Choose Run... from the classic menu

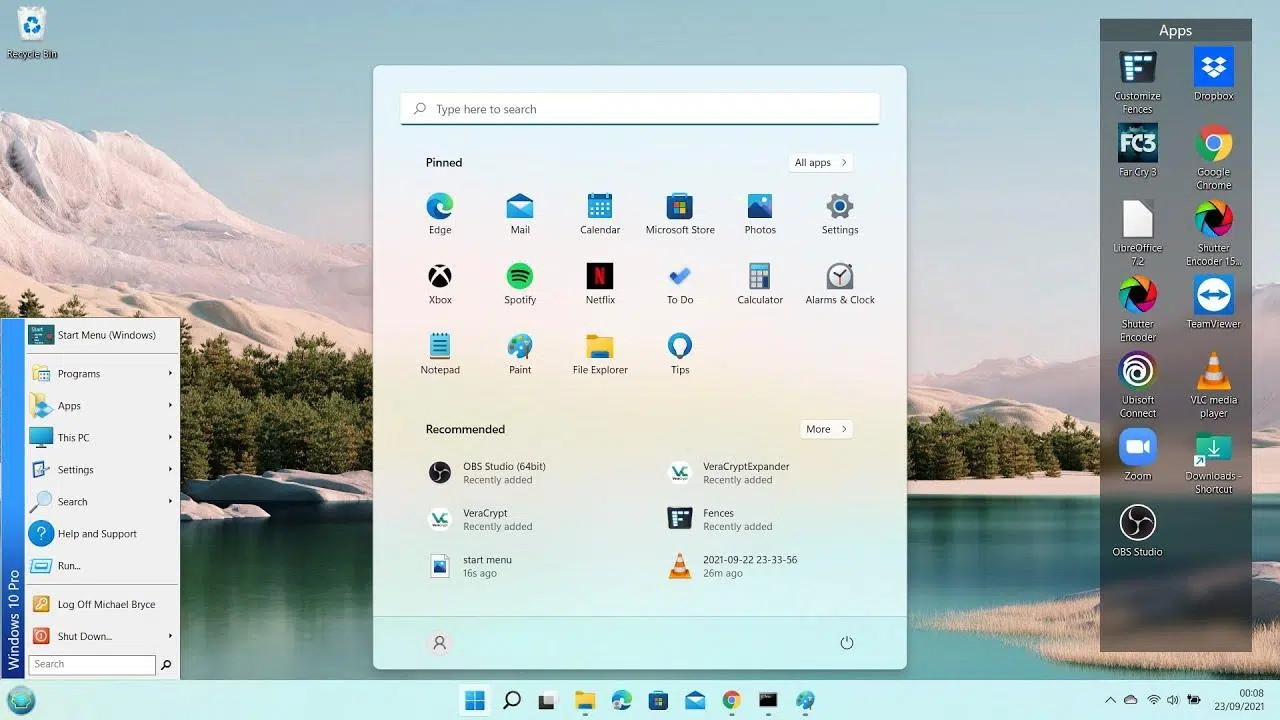click(102, 566)
